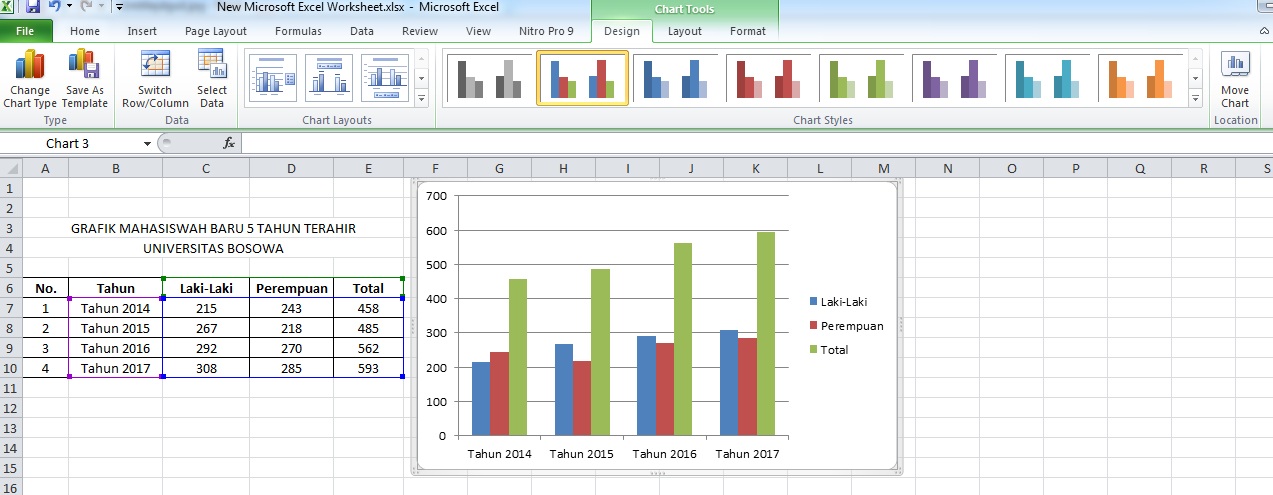1273x495 pixels.
Task: Click the Insert Function fx icon
Action: (x=228, y=143)
